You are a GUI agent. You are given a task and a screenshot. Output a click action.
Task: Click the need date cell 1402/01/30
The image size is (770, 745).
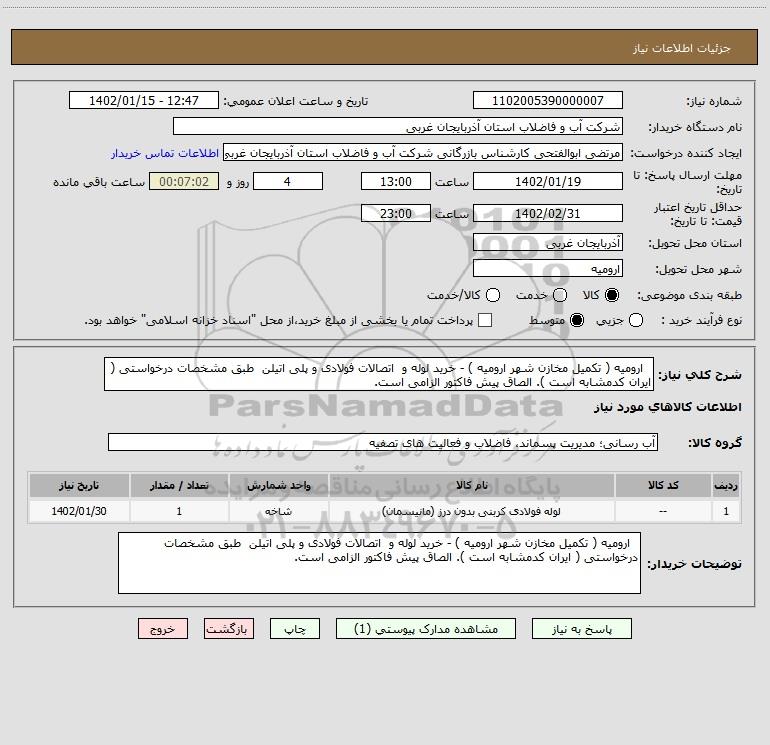pos(79,511)
